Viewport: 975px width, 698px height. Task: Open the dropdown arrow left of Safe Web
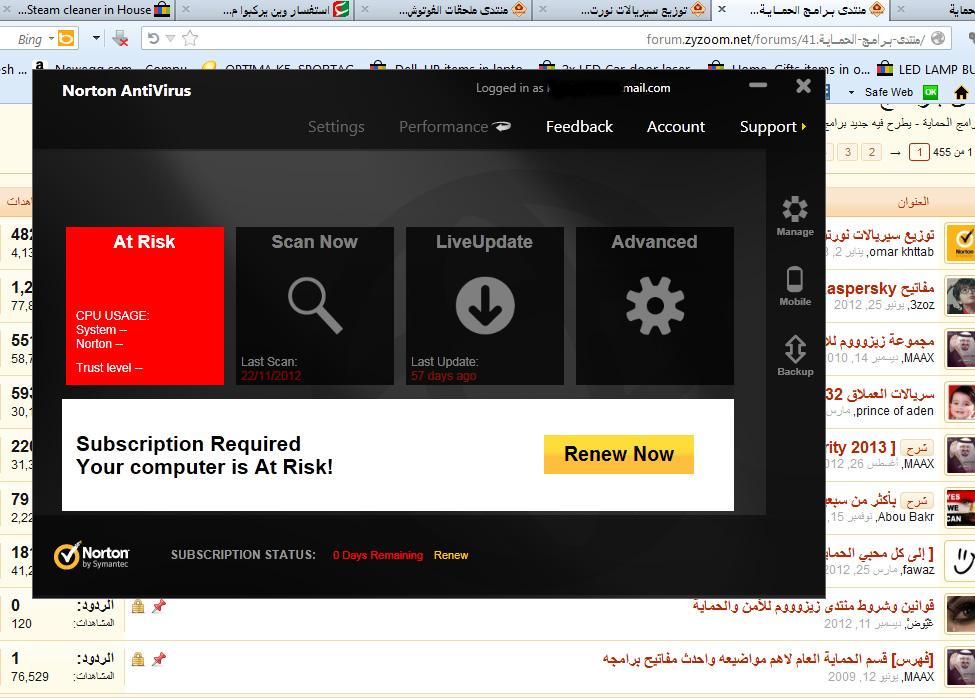(x=851, y=93)
